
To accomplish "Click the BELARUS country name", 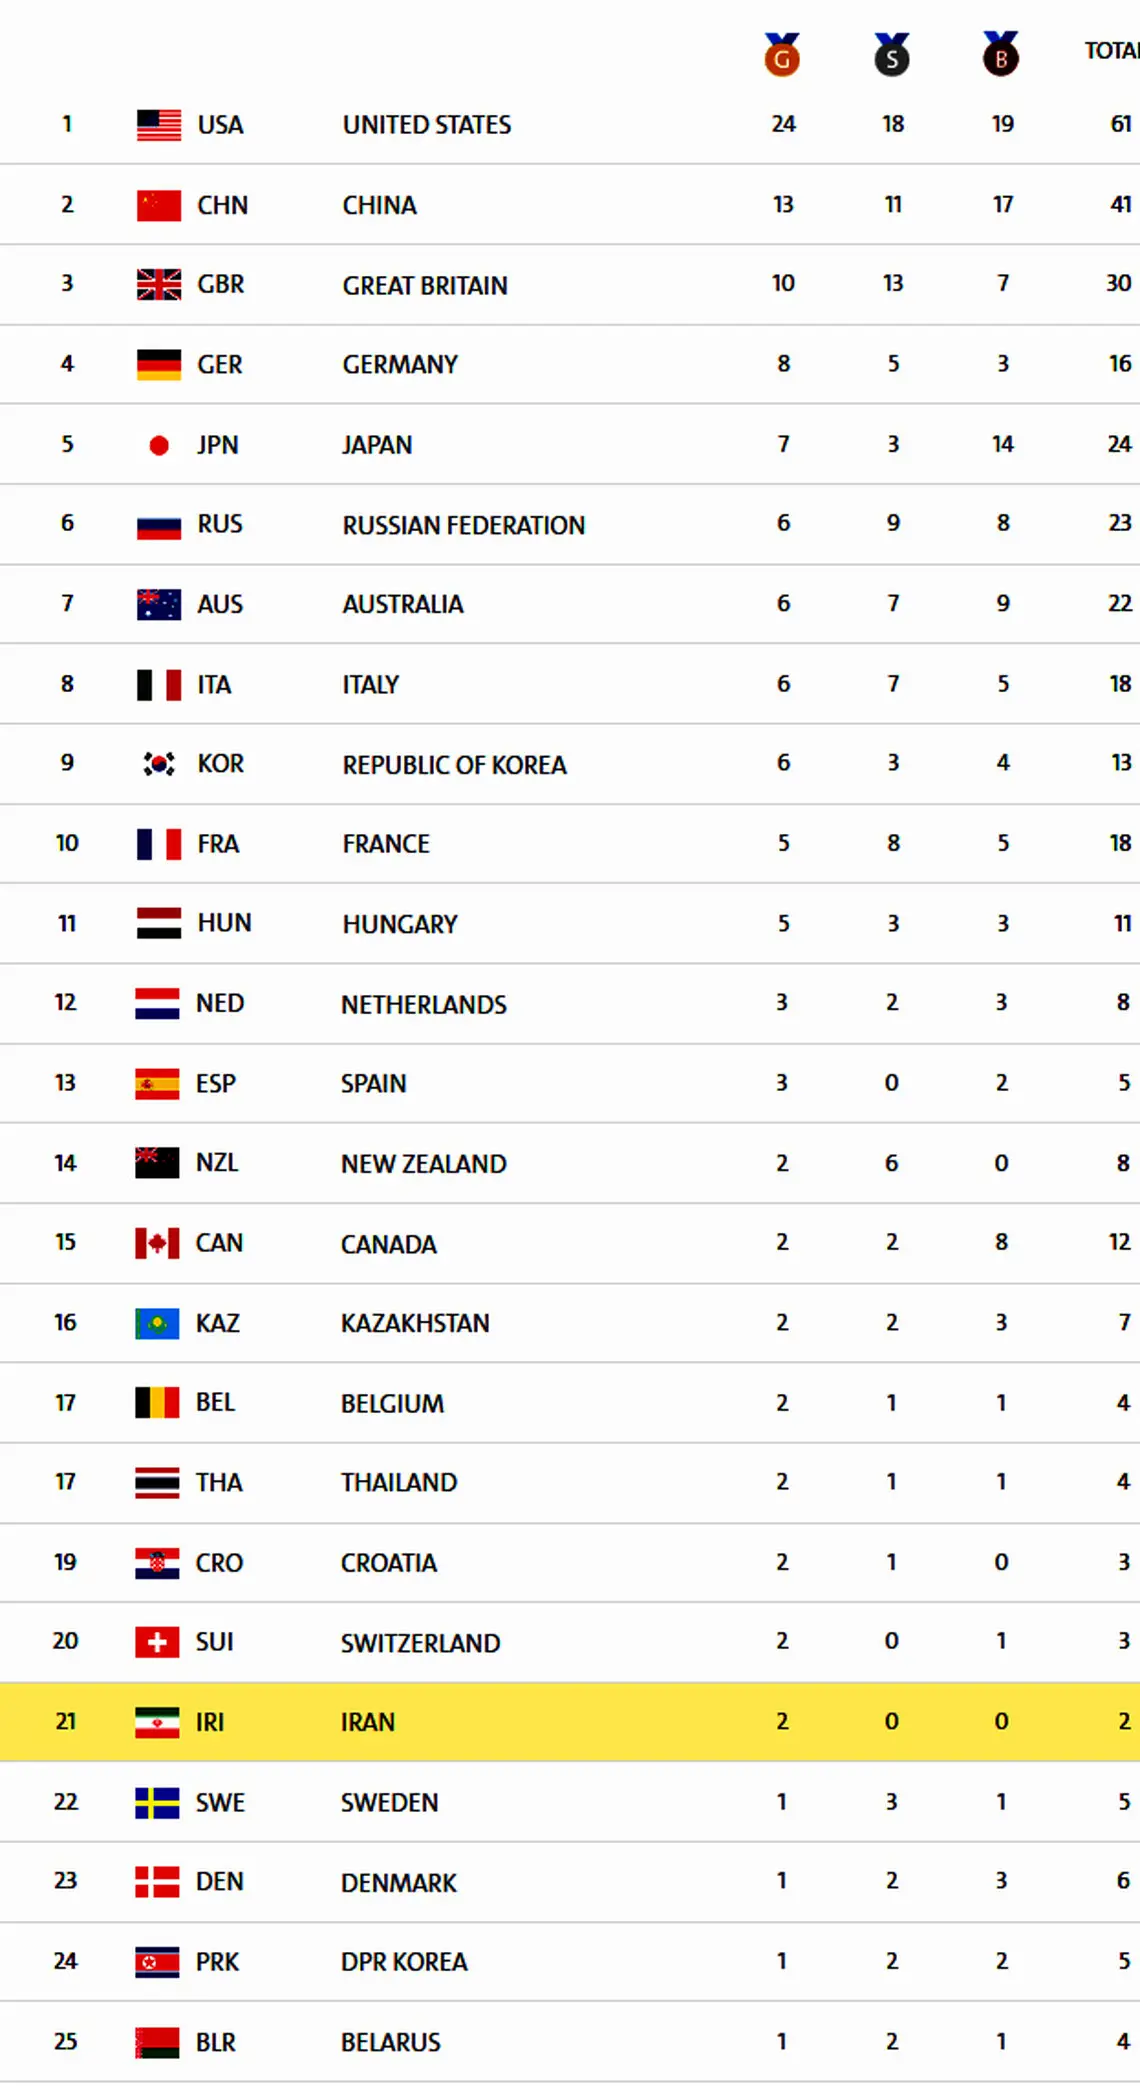I will pos(391,2042).
